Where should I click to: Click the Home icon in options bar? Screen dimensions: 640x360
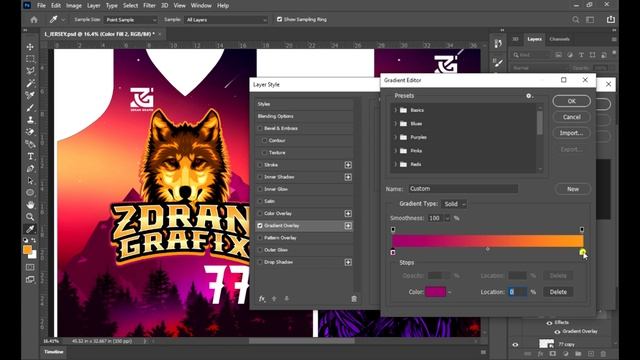click(x=34, y=20)
